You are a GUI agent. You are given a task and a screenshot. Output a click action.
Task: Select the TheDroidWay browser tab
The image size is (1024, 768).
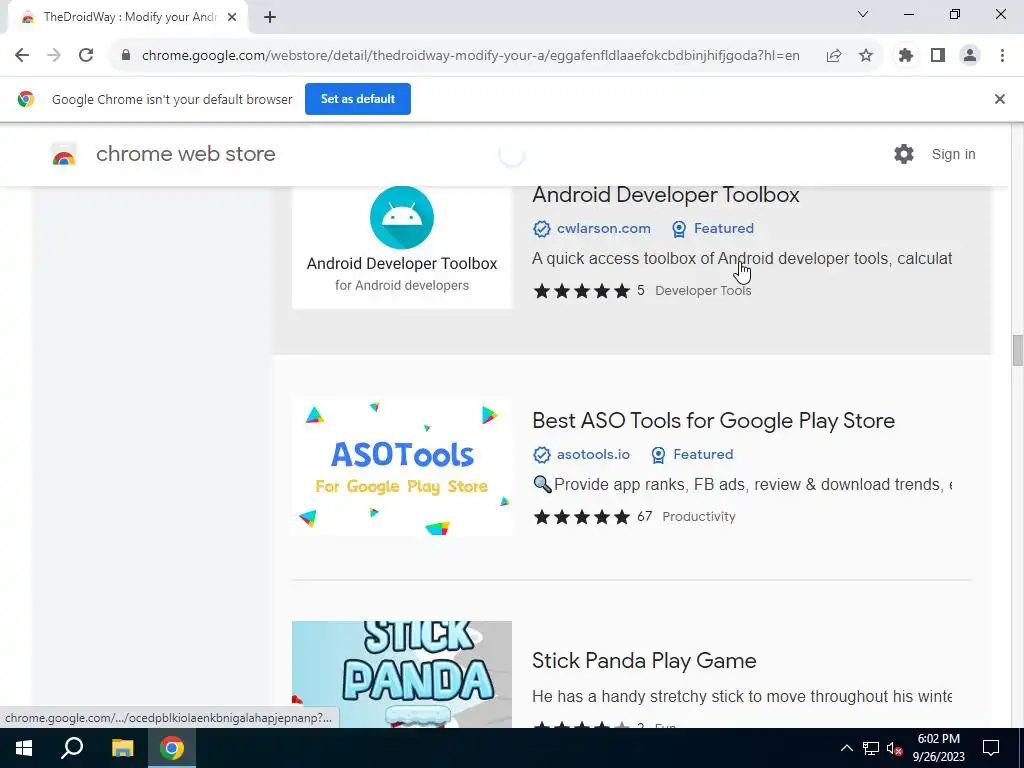127,17
